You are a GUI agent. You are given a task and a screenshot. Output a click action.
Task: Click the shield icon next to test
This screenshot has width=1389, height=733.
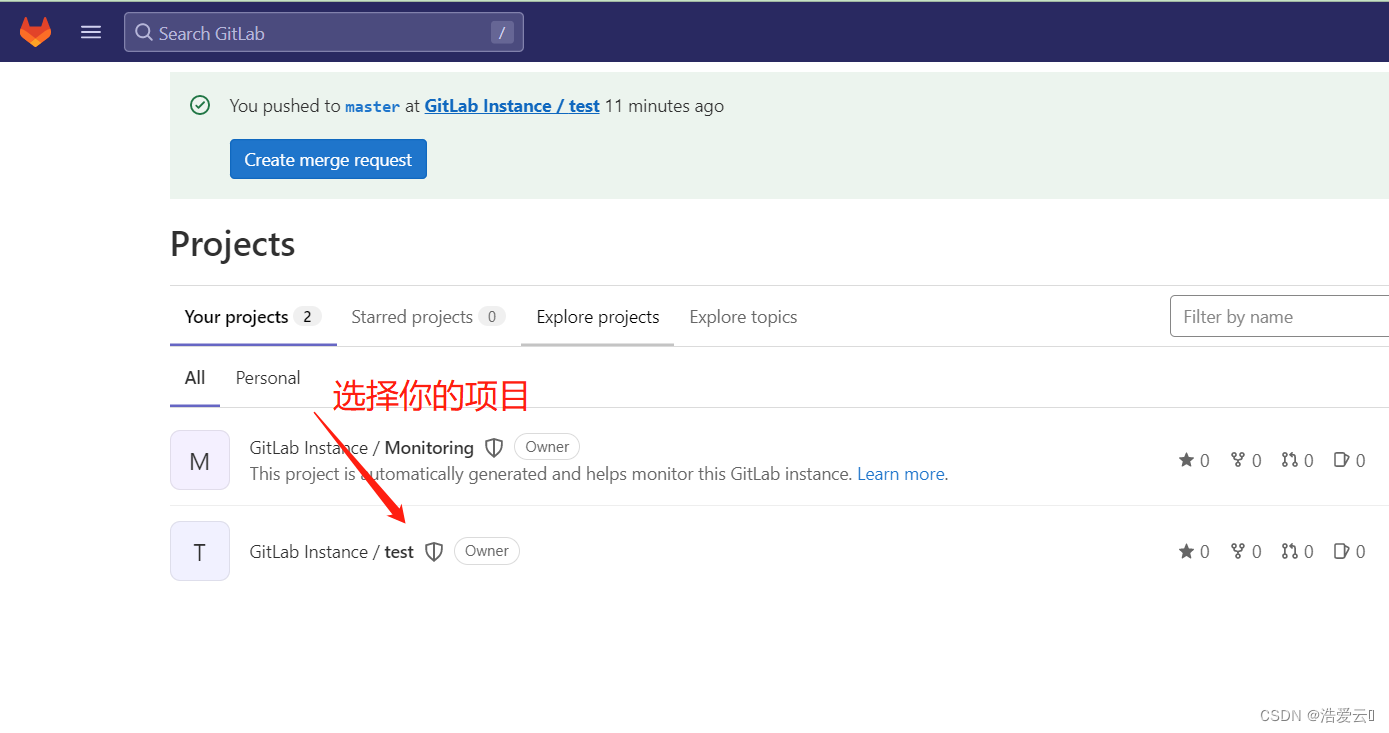click(x=434, y=552)
